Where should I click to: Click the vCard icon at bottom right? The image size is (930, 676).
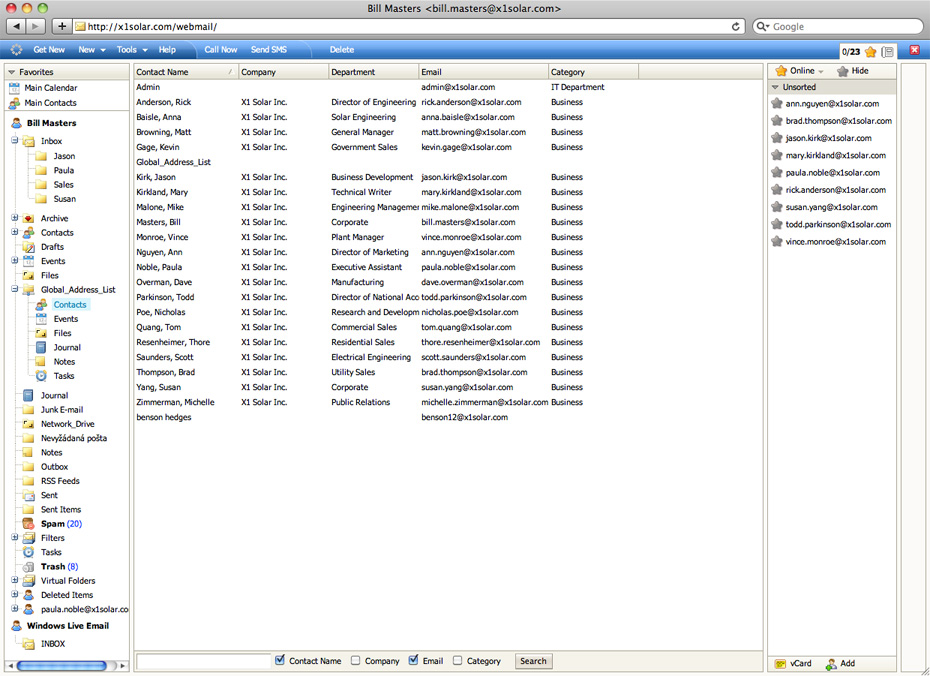click(x=780, y=664)
